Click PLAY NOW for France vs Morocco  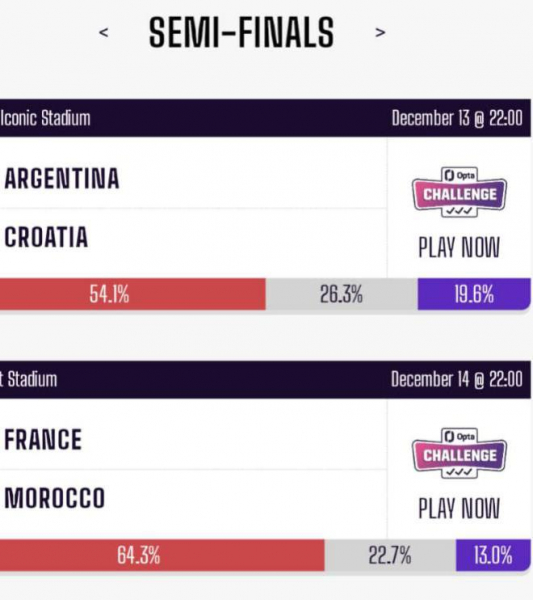pos(459,508)
